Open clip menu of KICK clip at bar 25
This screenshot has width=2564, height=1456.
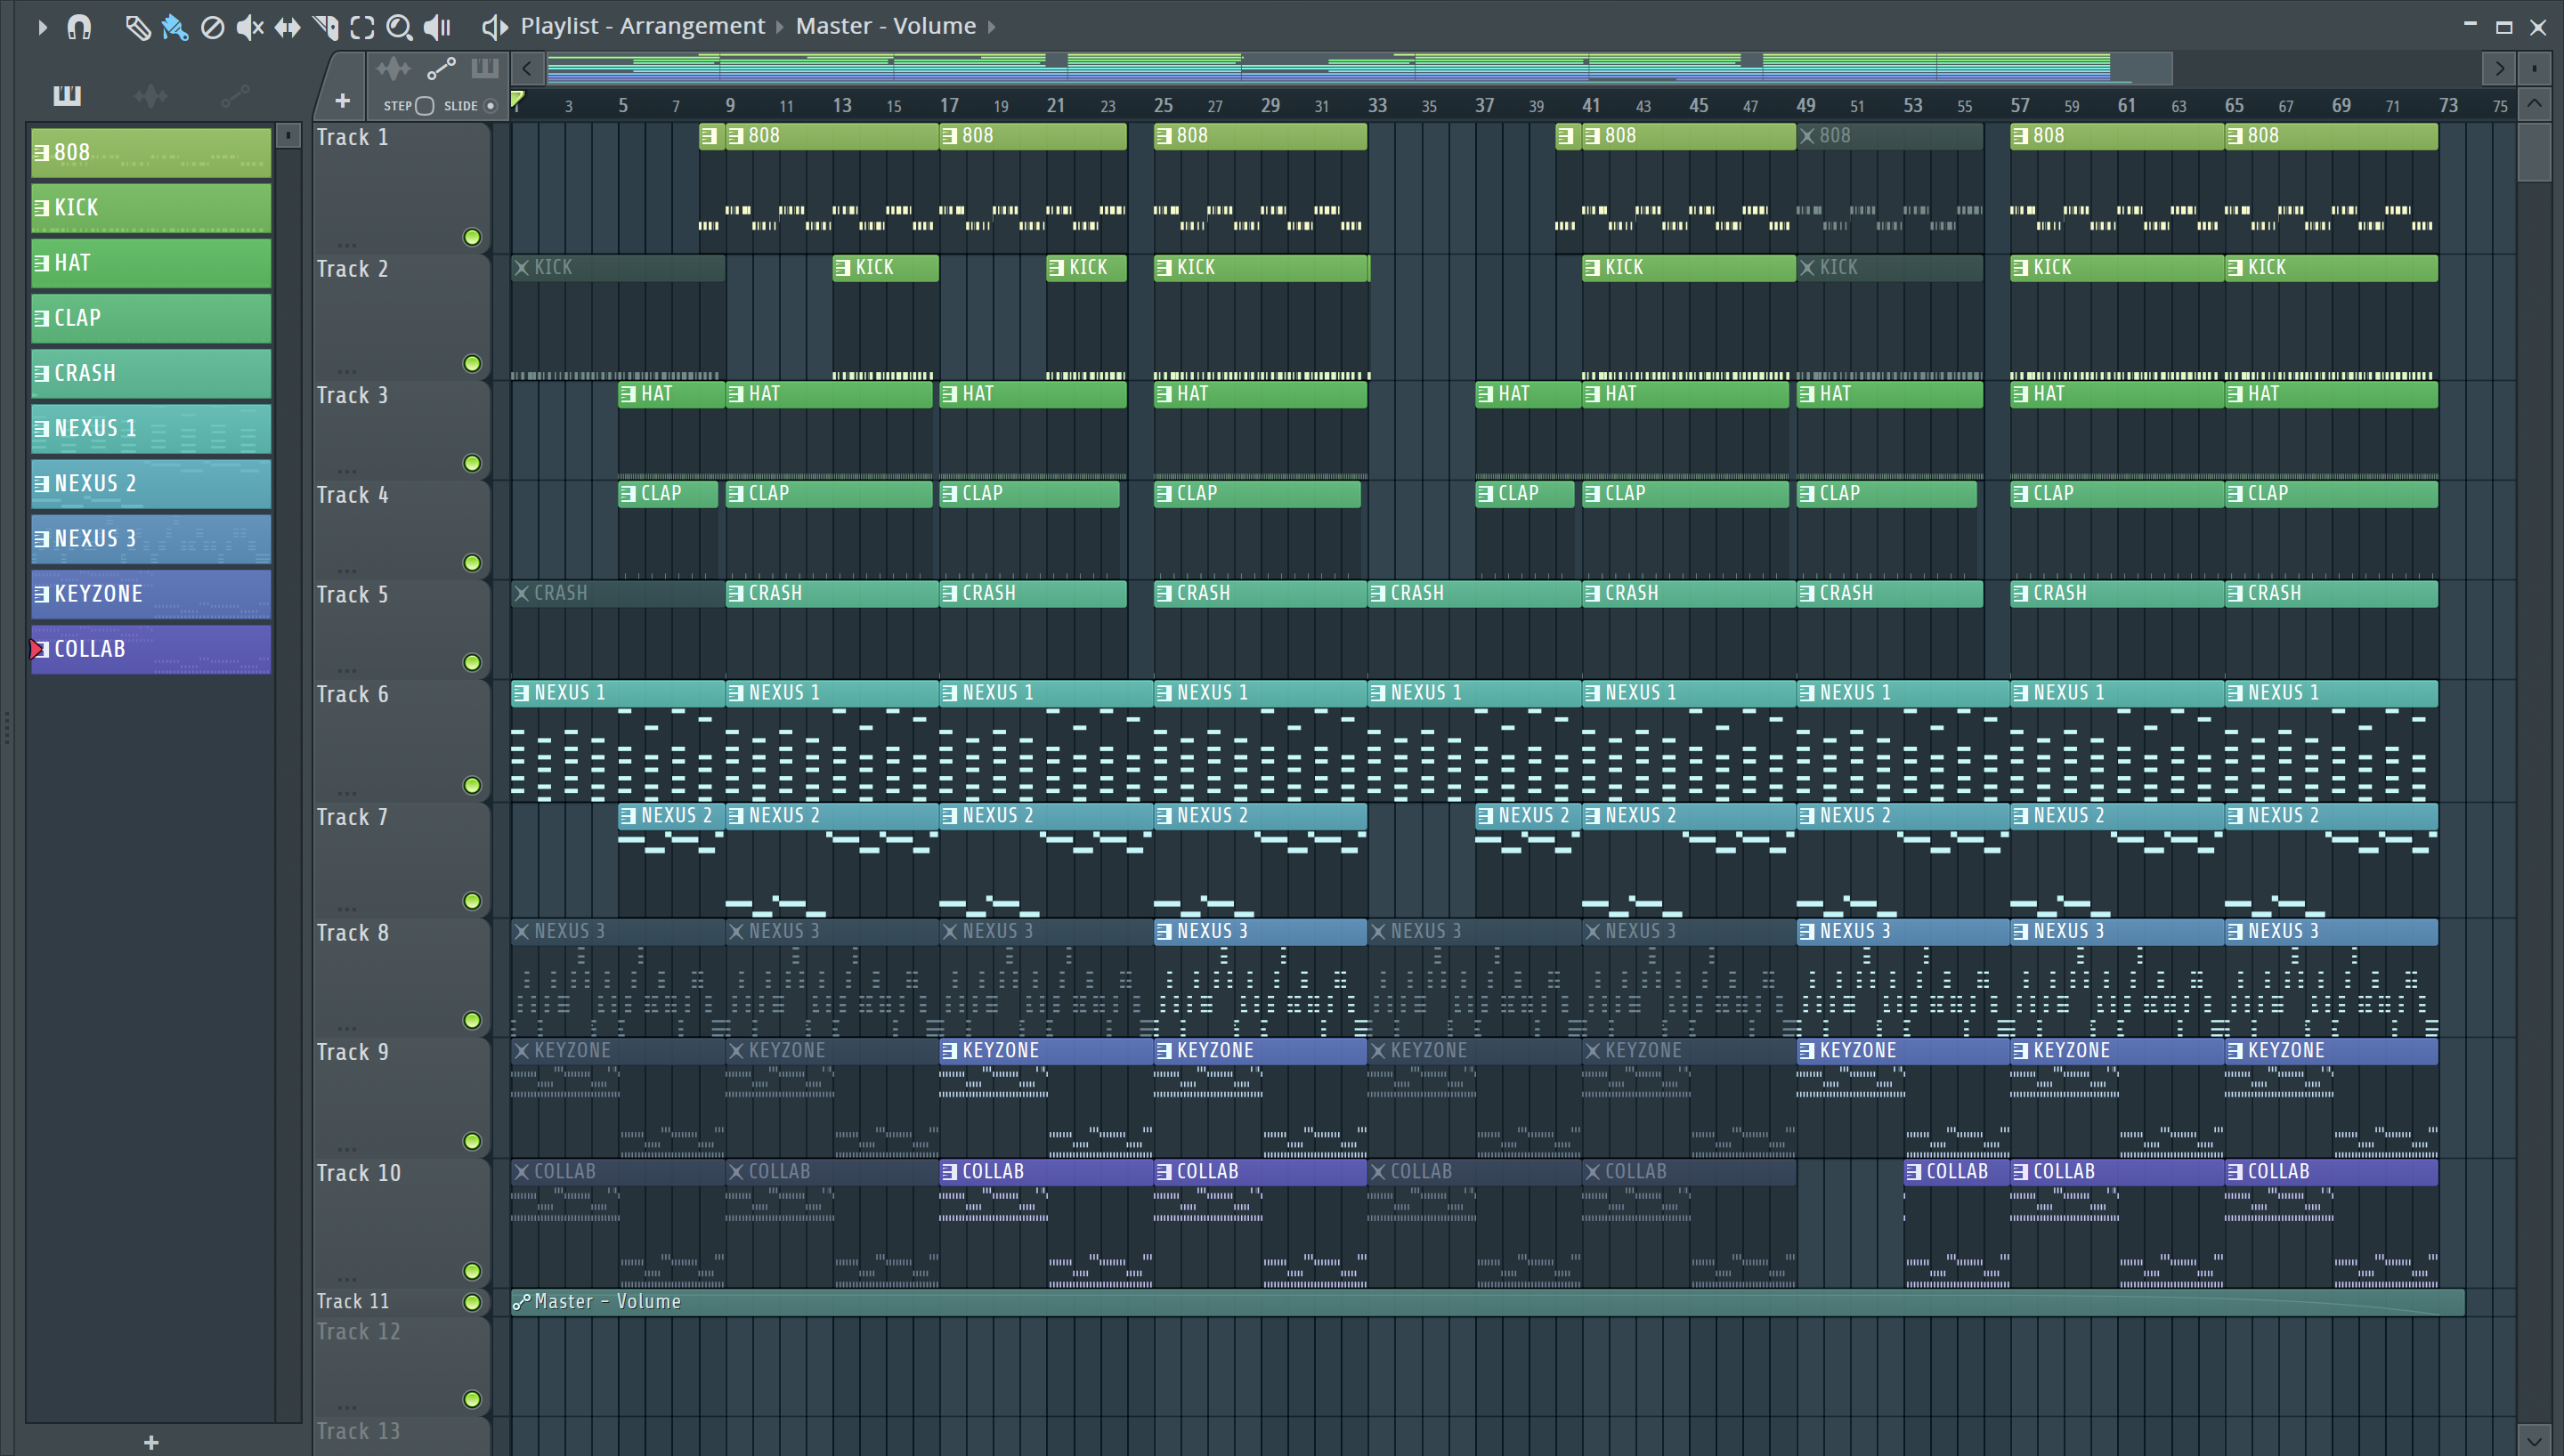point(1164,268)
